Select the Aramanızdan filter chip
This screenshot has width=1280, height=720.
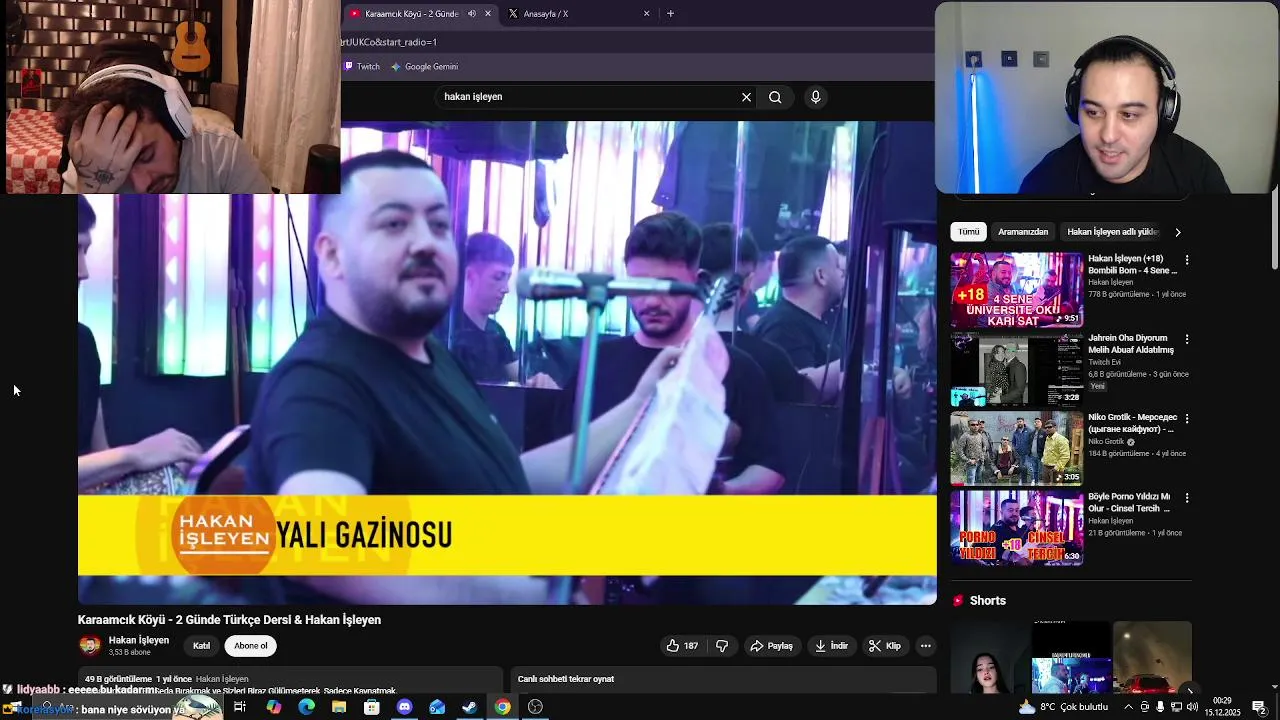click(1023, 232)
